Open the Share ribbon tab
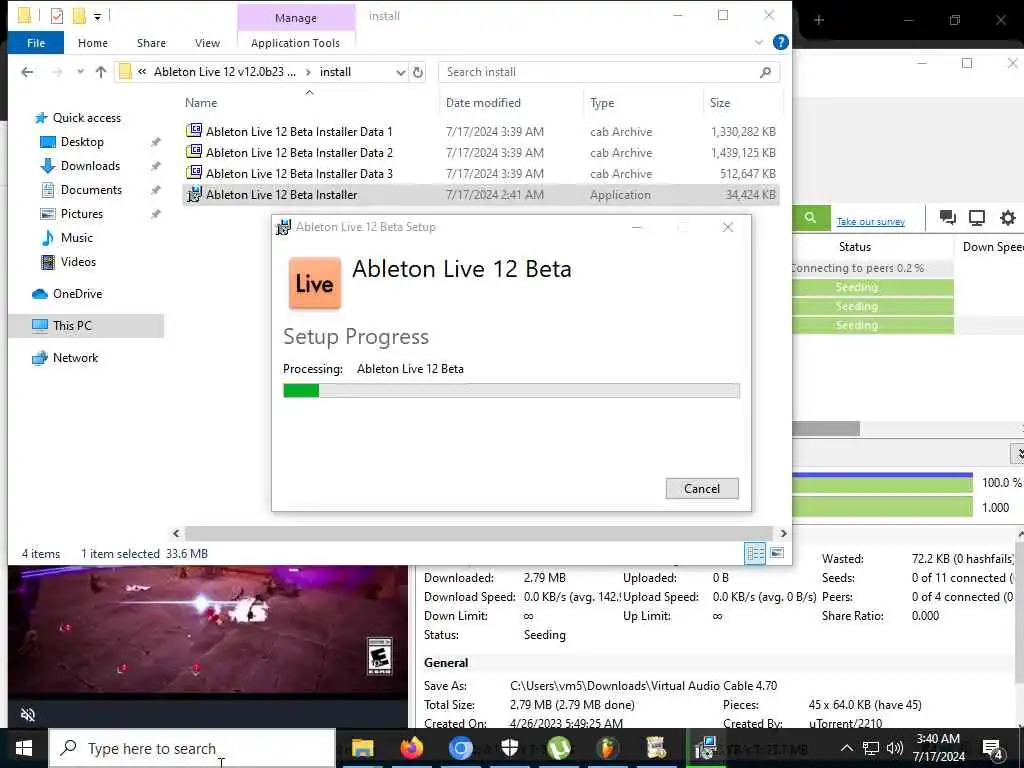 click(x=151, y=42)
